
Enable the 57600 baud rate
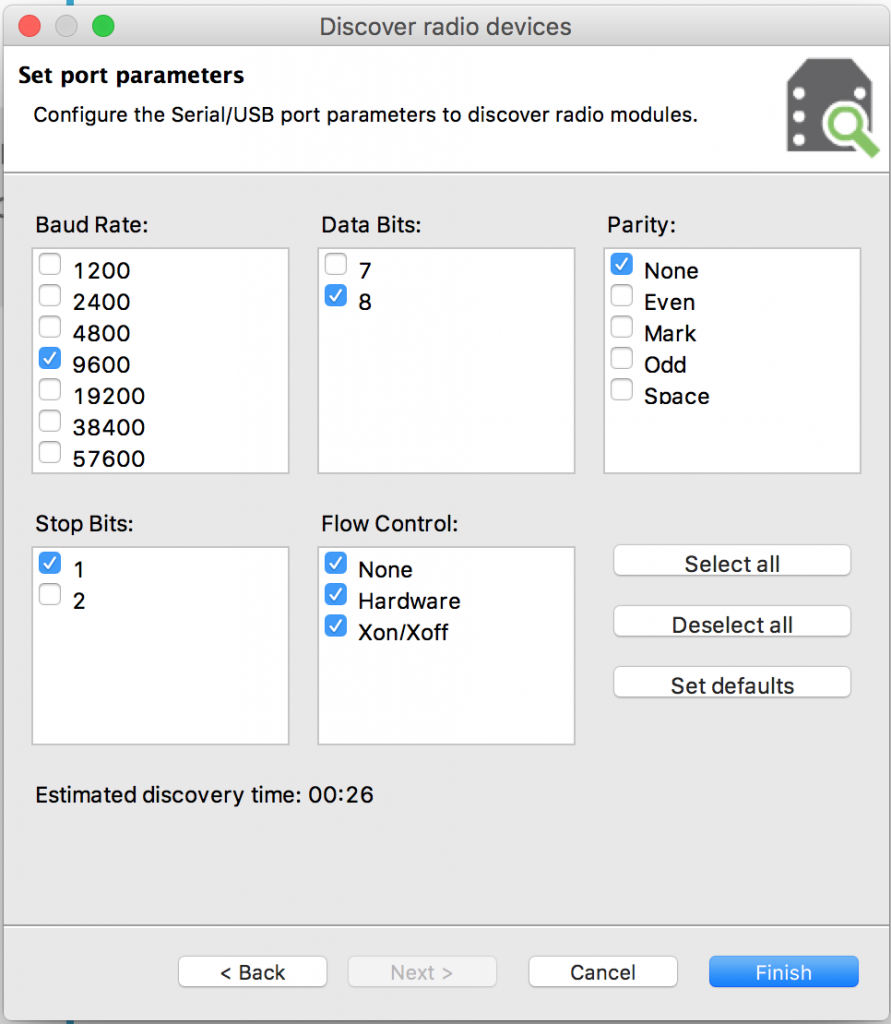49,452
